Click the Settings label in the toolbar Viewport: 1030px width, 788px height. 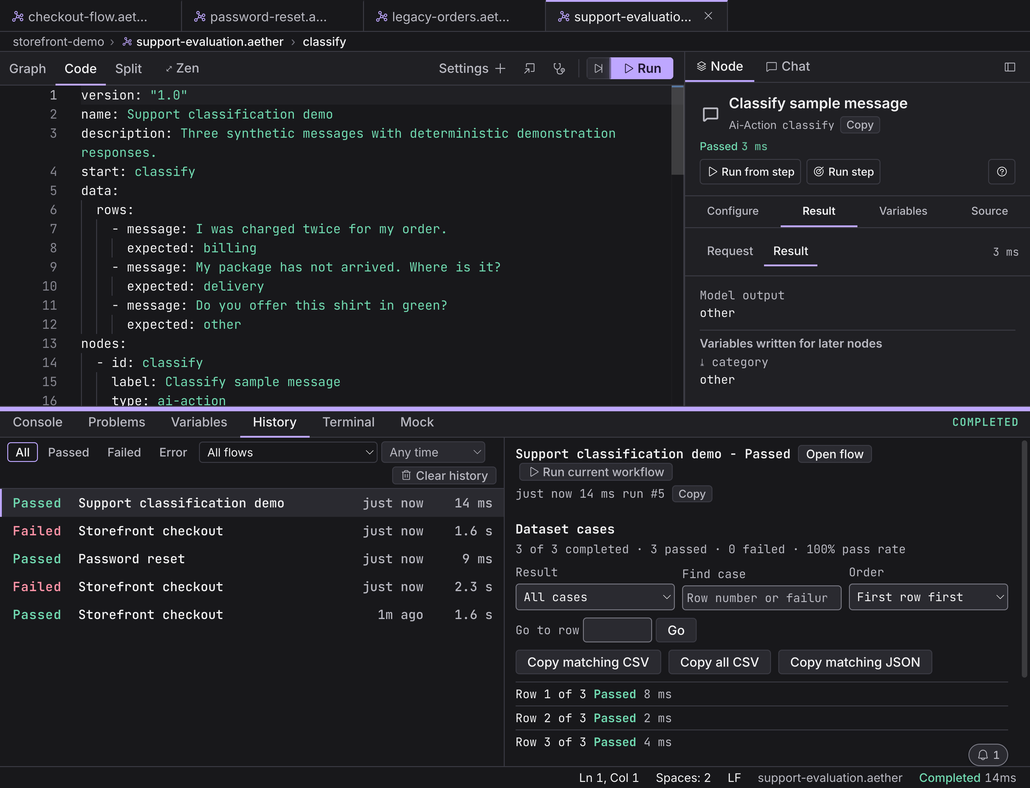(463, 68)
